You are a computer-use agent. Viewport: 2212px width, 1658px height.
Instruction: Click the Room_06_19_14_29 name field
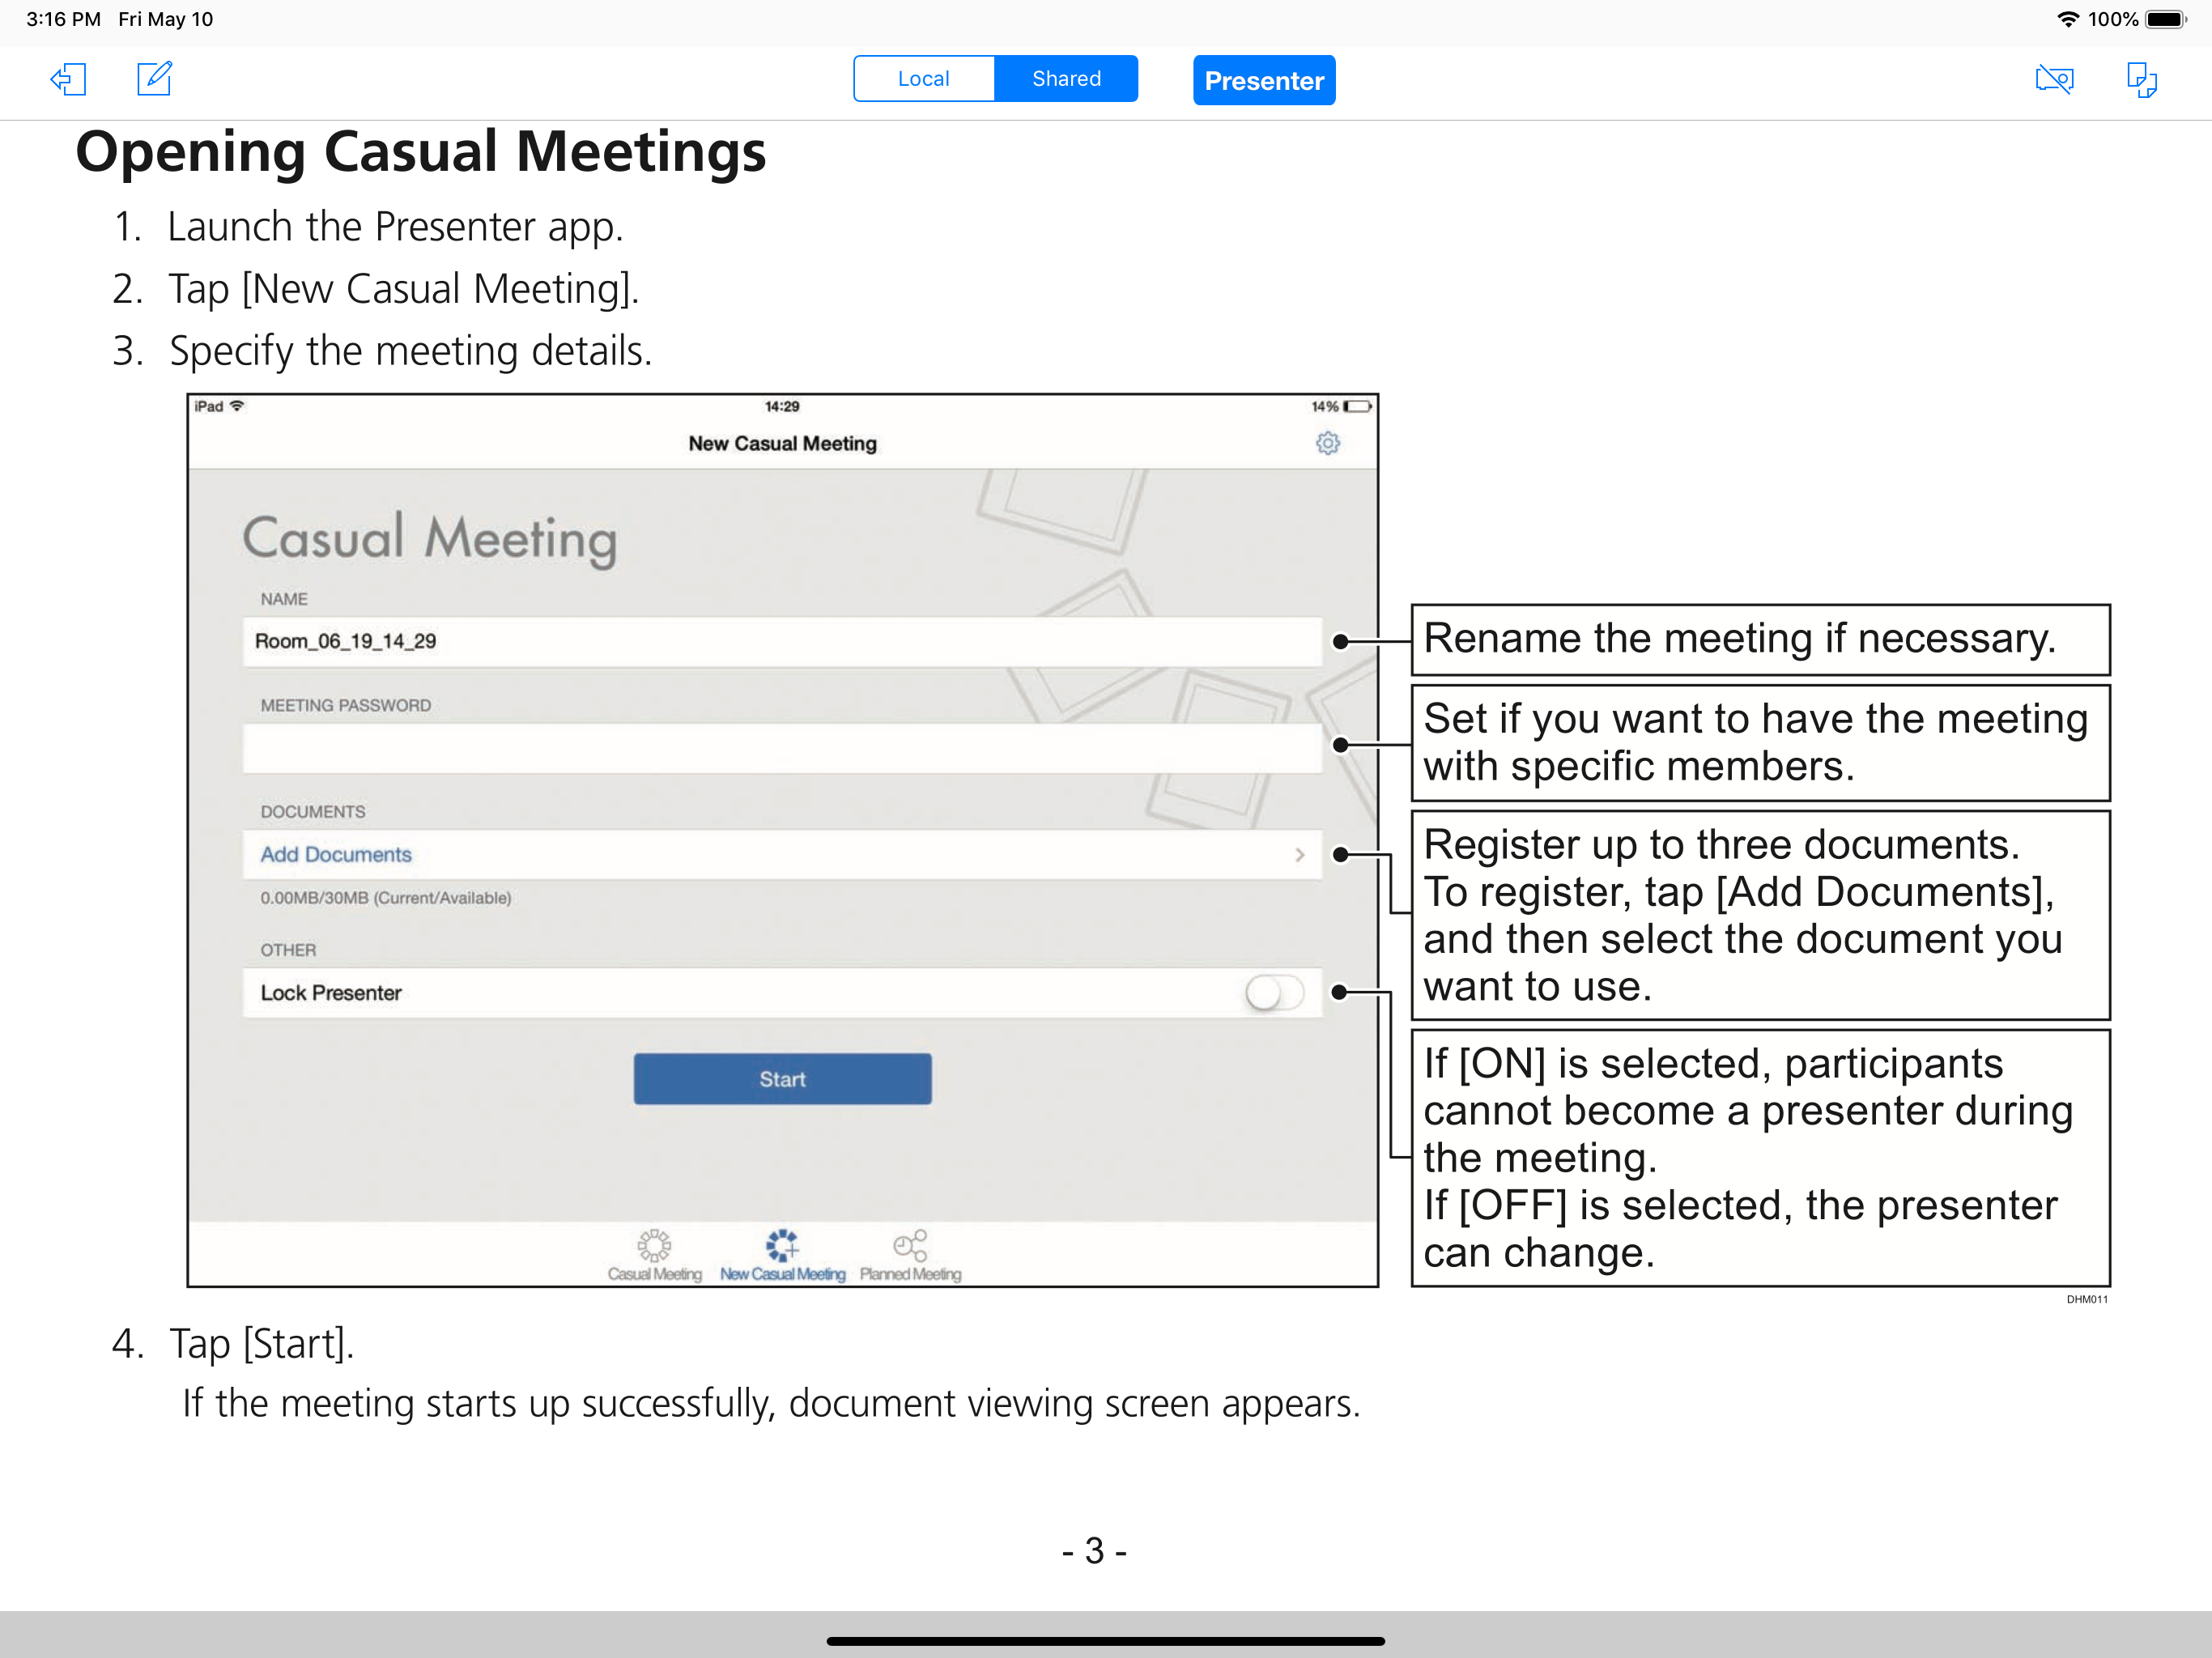click(782, 642)
